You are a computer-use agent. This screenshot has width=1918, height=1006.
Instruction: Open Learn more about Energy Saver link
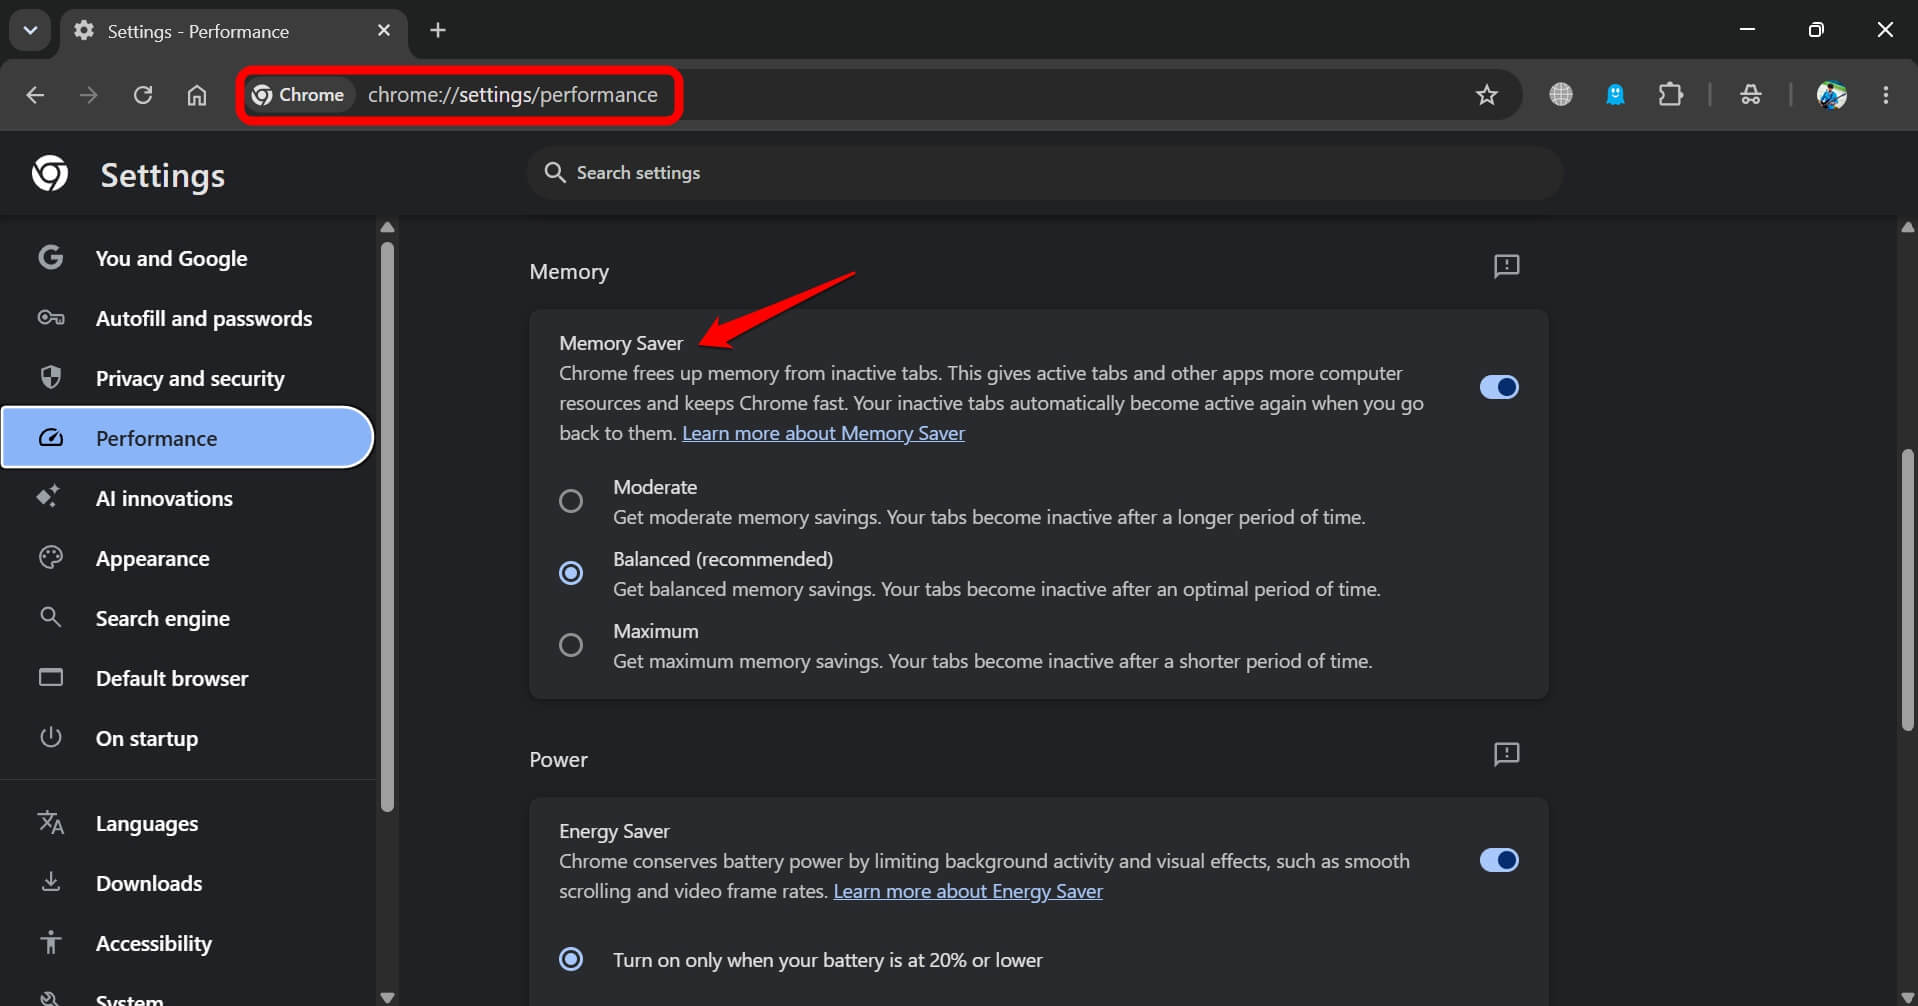tap(968, 891)
